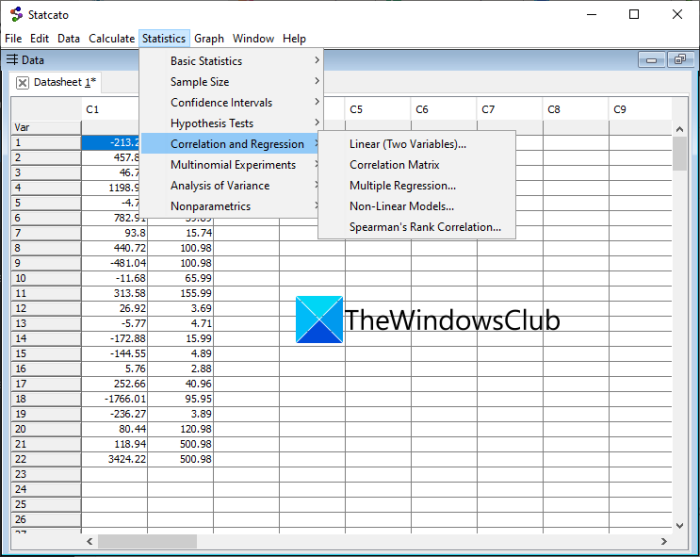700x557 pixels.
Task: Maximize the Statcato window
Action: (634, 14)
